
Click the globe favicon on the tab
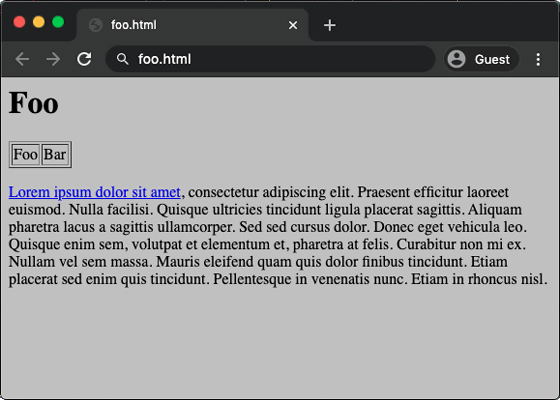(96, 25)
